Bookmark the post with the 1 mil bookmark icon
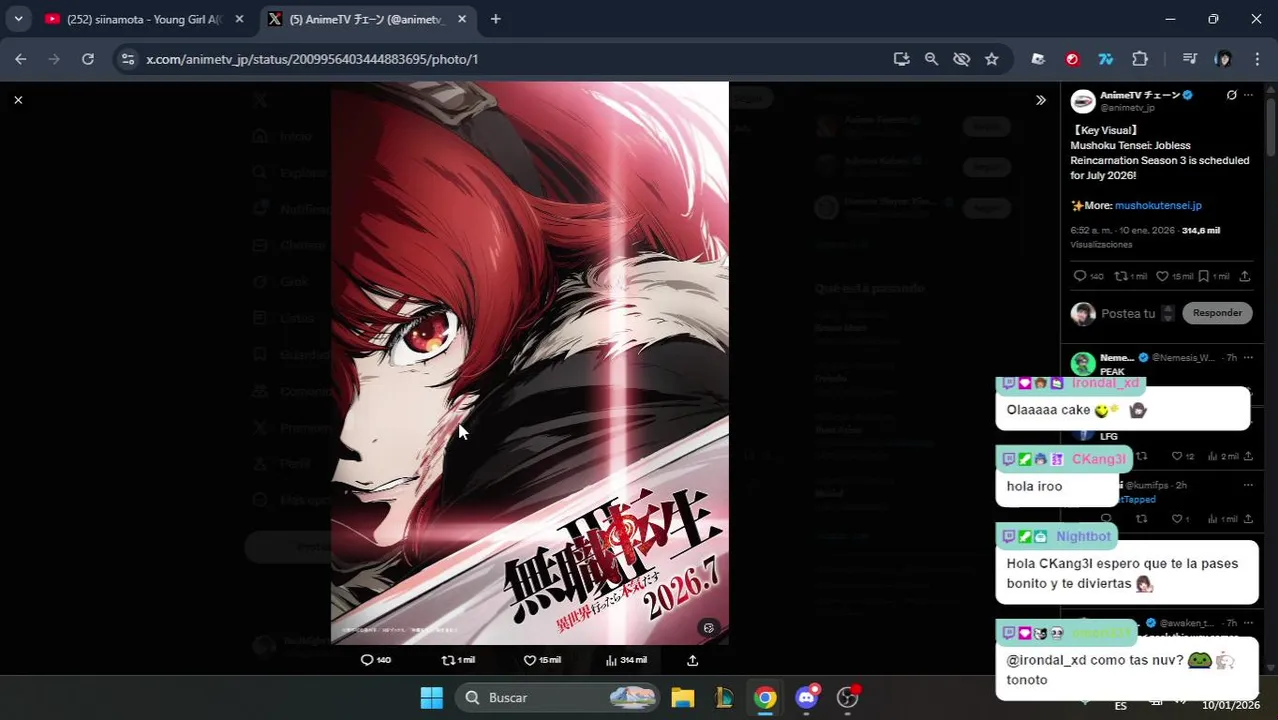The image size is (1278, 720). click(x=1214, y=276)
